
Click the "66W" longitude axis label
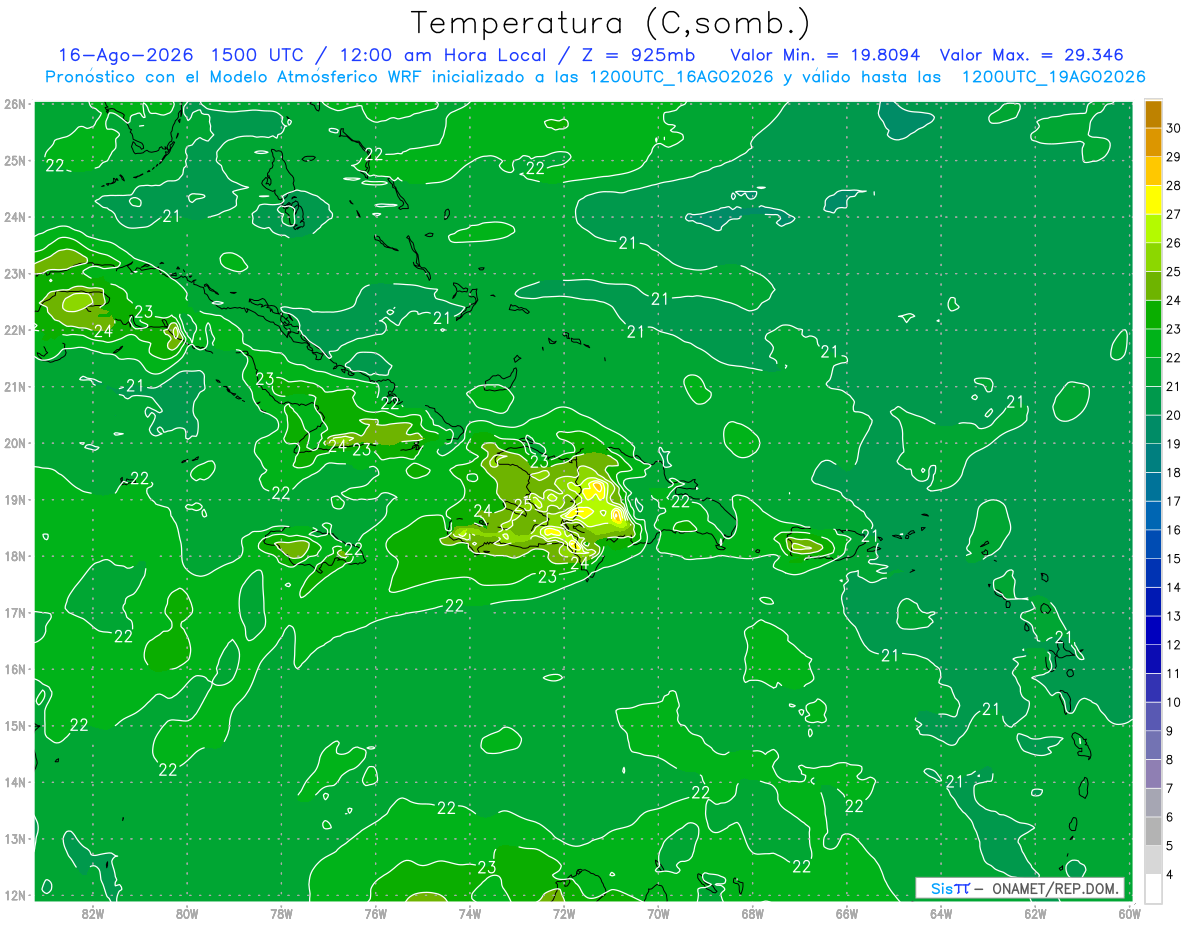(x=846, y=912)
